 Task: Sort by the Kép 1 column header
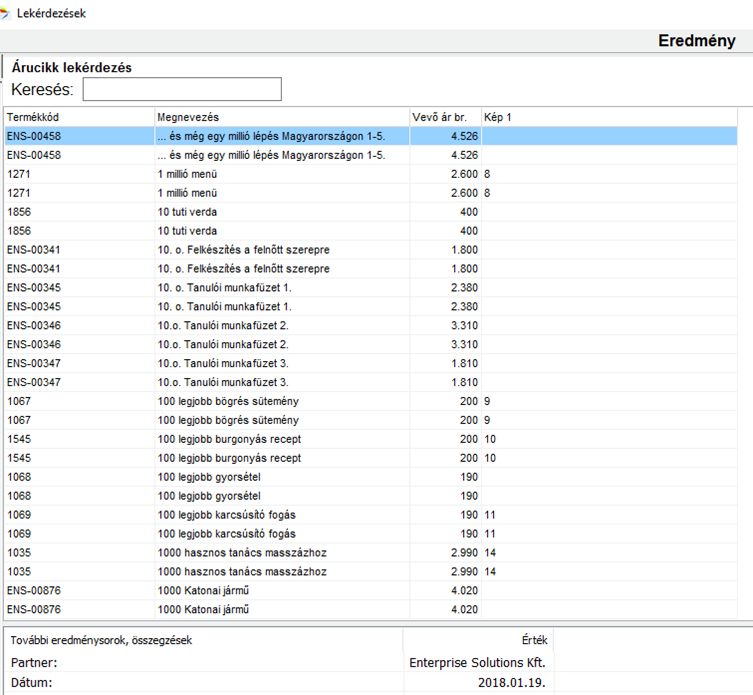tap(609, 117)
